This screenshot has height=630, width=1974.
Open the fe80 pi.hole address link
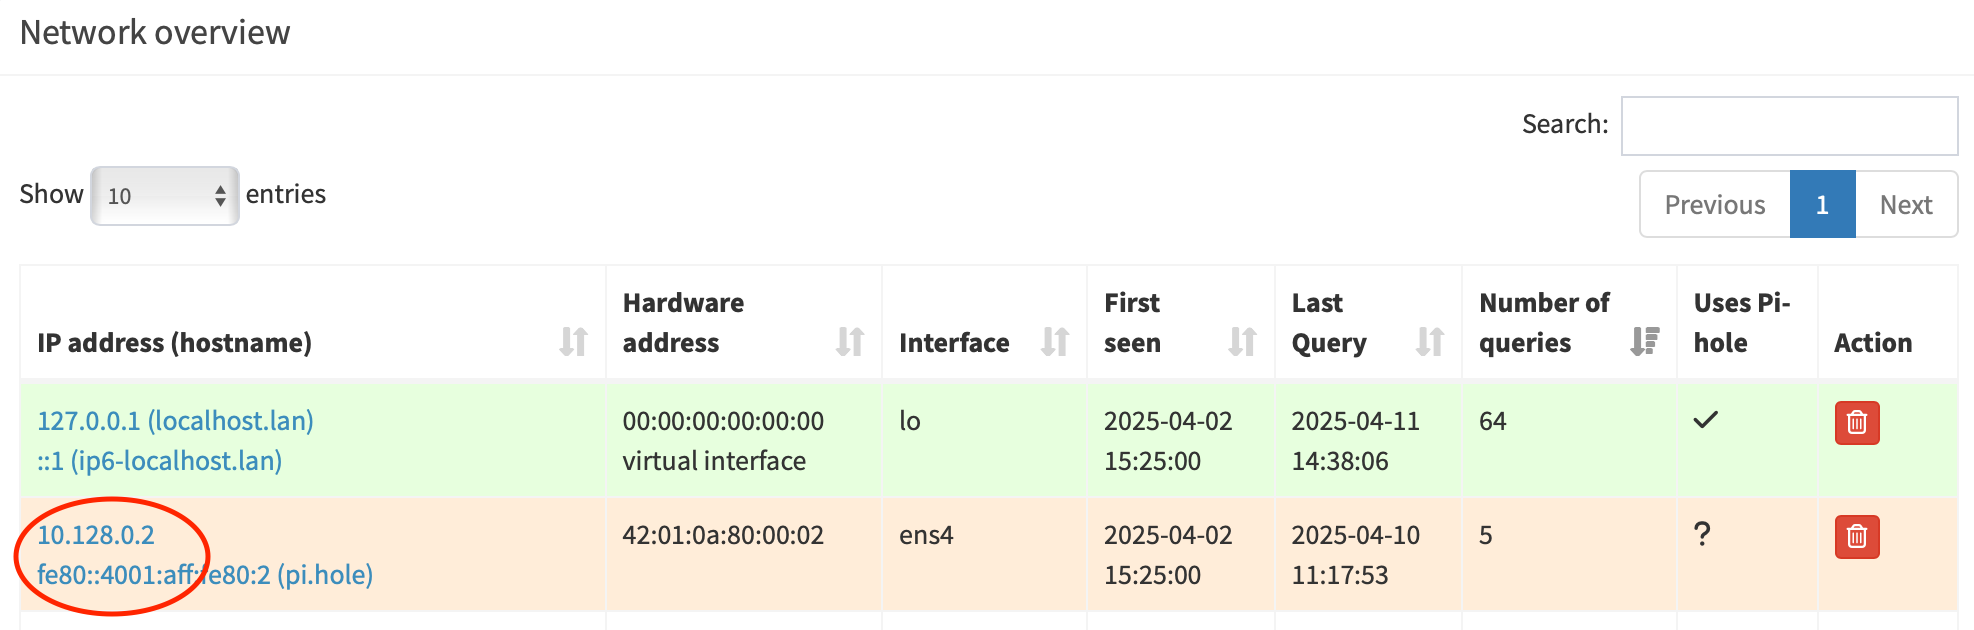point(205,575)
